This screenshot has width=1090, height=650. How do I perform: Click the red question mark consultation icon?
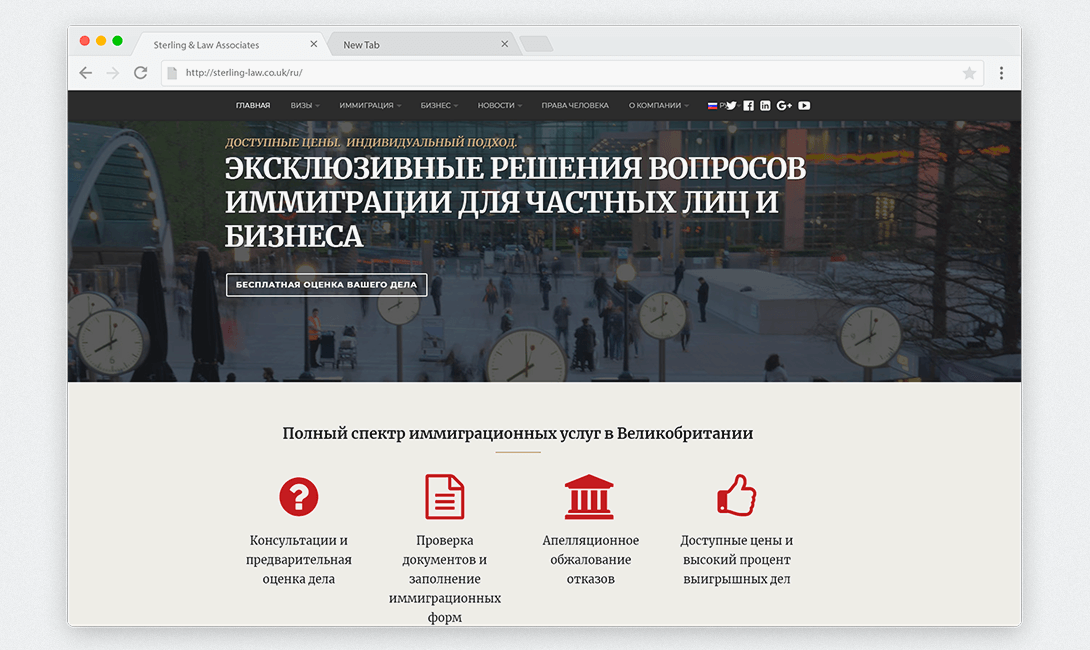[x=299, y=496]
